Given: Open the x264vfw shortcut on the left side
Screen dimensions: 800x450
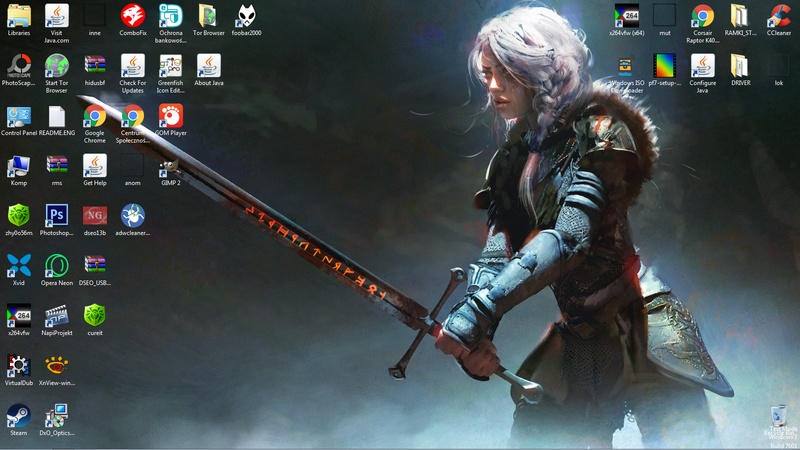Looking at the screenshot, I should pos(19,316).
